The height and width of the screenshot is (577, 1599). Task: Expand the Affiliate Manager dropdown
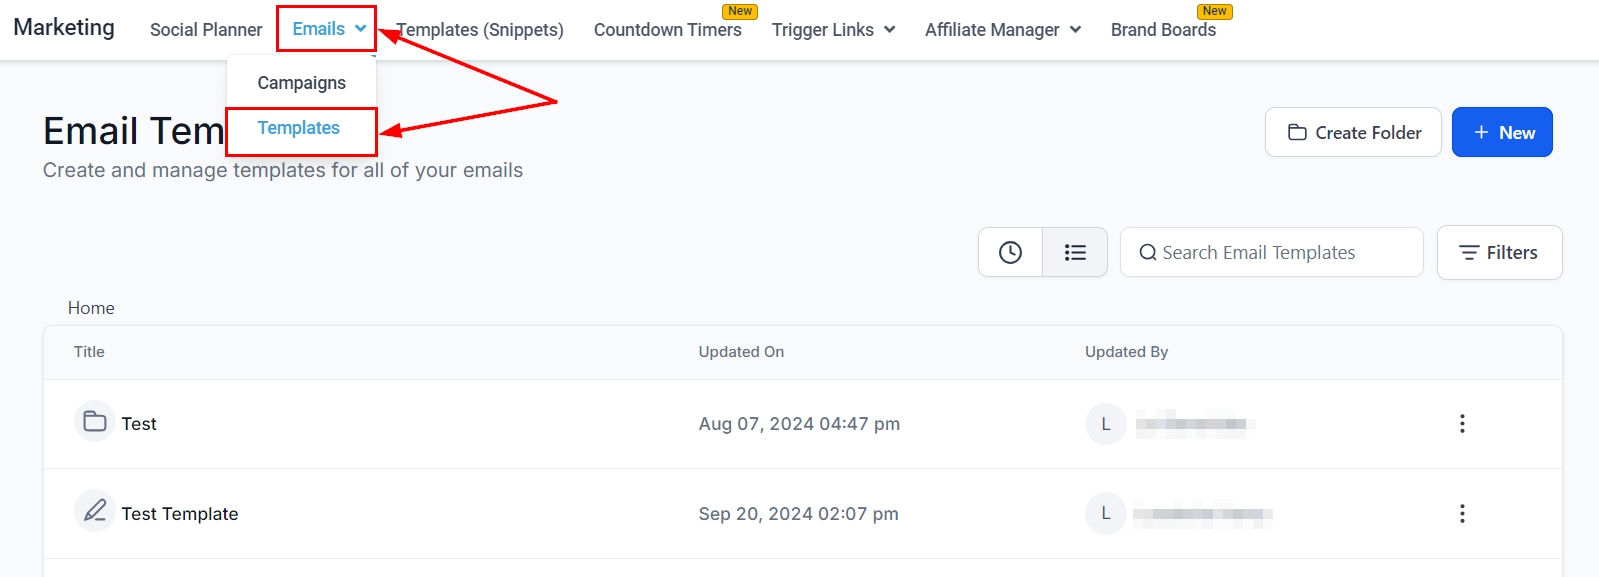pyautogui.click(x=1002, y=30)
